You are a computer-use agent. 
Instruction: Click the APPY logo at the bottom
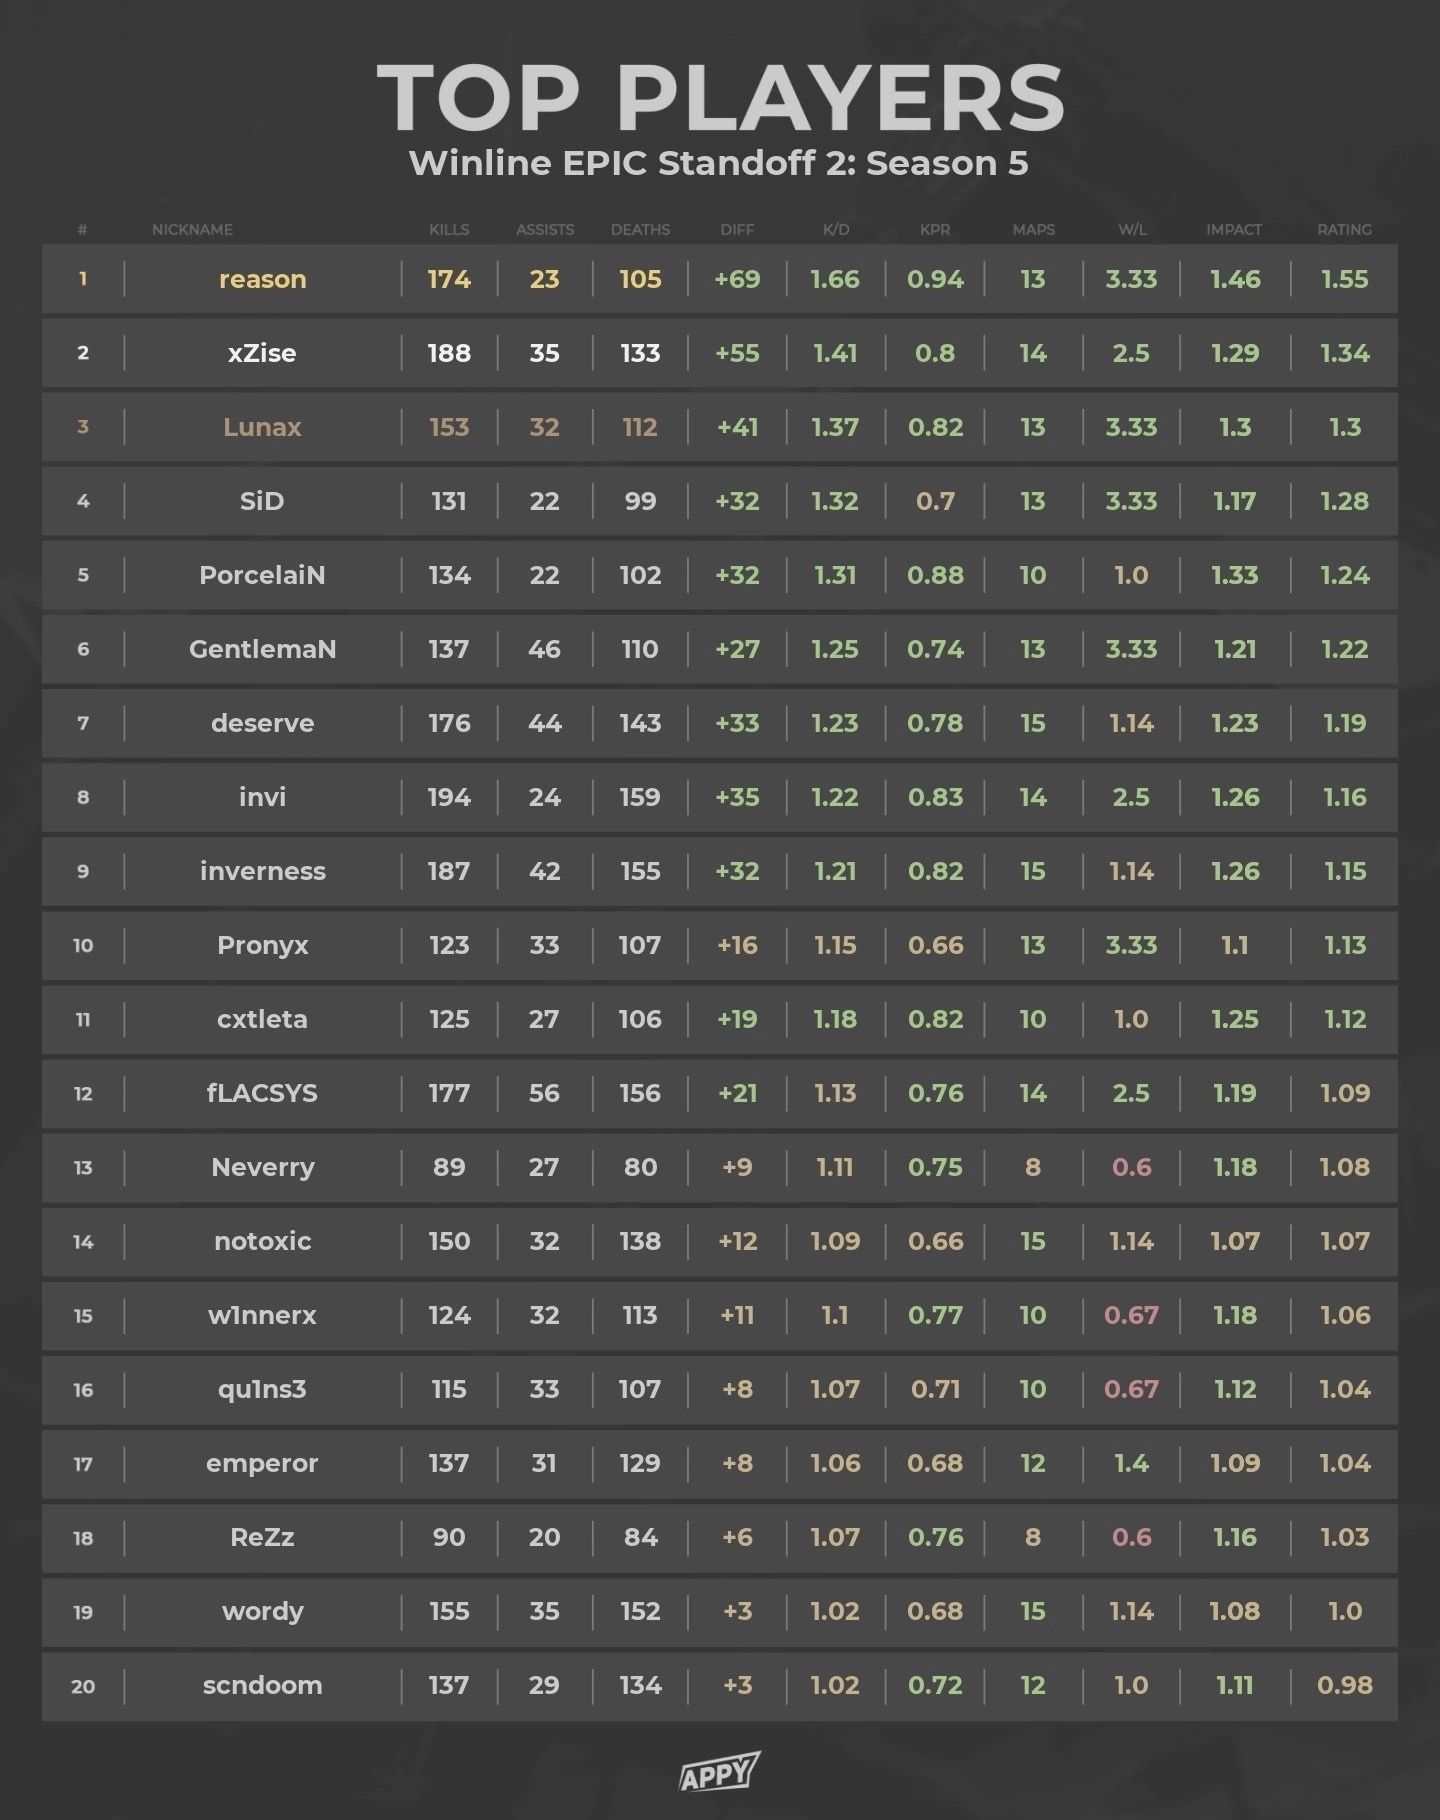pyautogui.click(x=719, y=1773)
